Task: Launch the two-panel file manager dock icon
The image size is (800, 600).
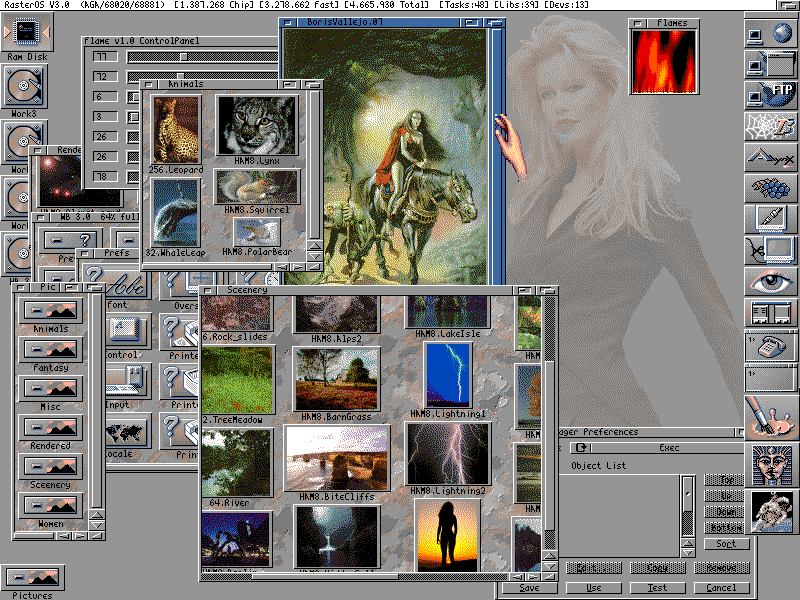Action: 770,313
